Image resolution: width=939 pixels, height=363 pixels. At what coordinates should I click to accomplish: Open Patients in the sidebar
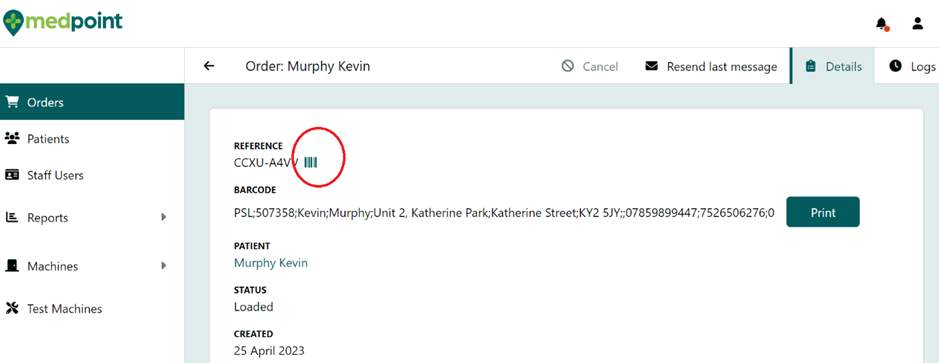[x=92, y=139]
